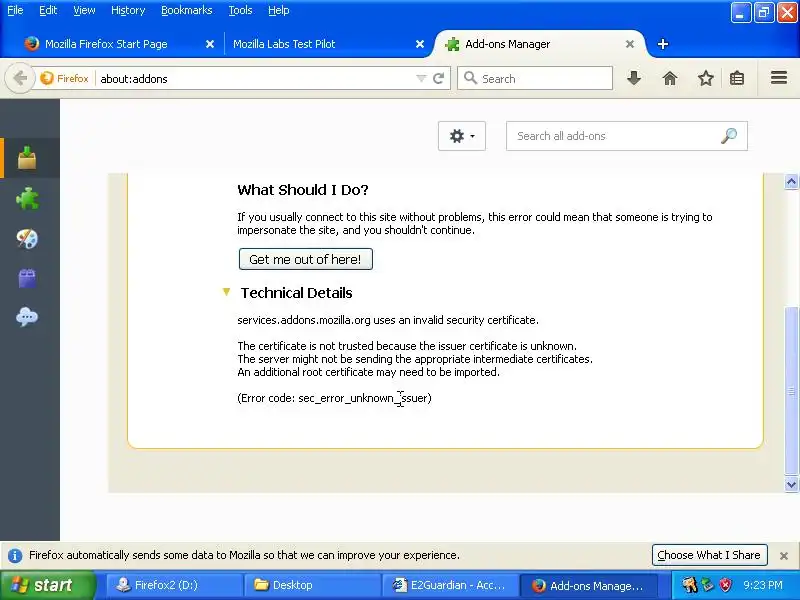Click Get me out of here! button
Screen dimensions: 800x600
(x=306, y=259)
